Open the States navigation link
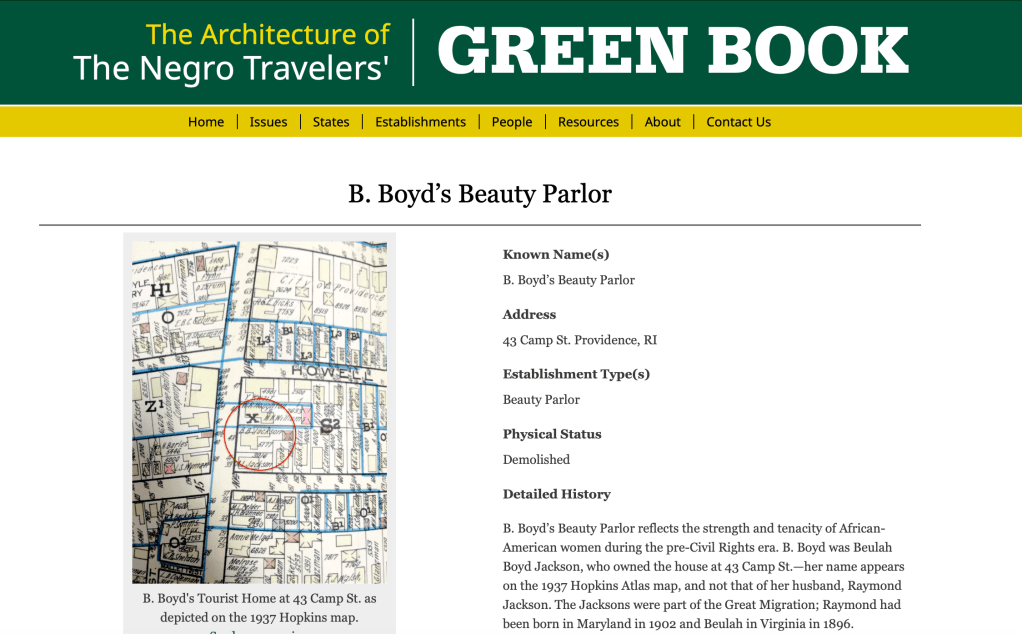The width and height of the screenshot is (1022, 634). pos(331,122)
